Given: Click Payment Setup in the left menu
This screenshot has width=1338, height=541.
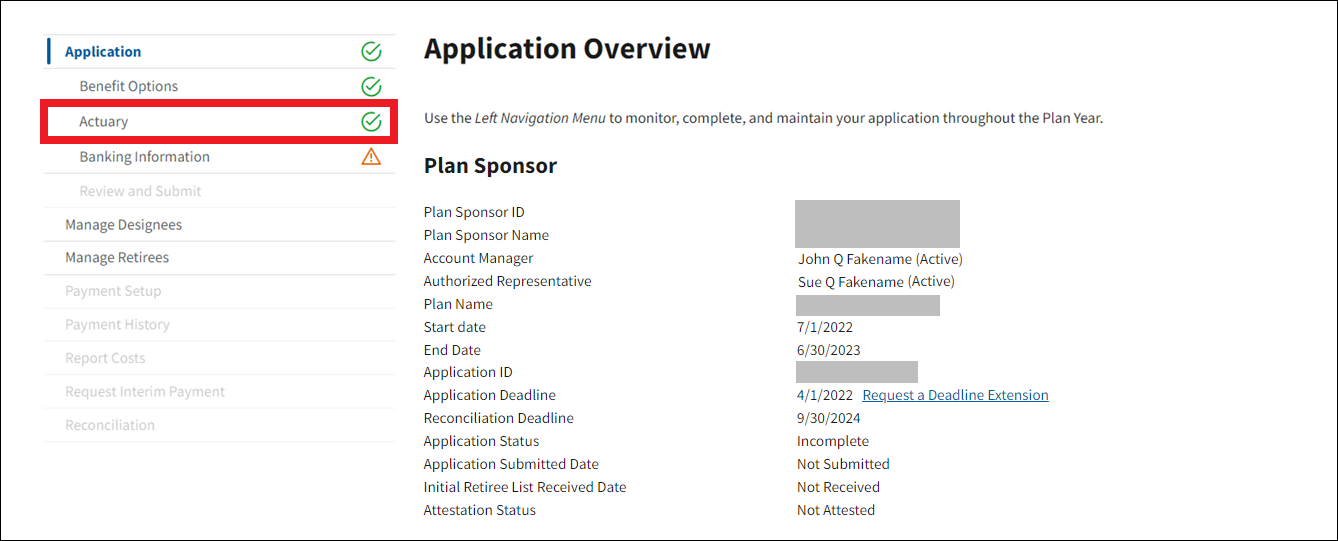Looking at the screenshot, I should 113,291.
